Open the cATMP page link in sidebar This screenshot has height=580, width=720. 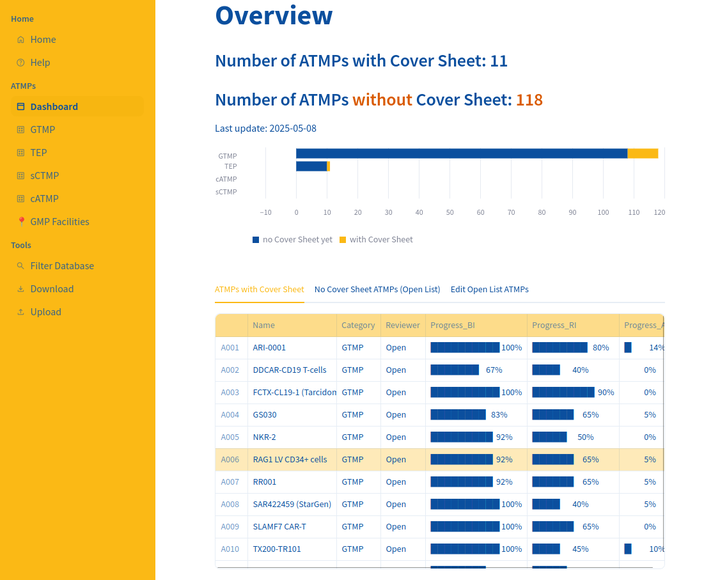[44, 199]
